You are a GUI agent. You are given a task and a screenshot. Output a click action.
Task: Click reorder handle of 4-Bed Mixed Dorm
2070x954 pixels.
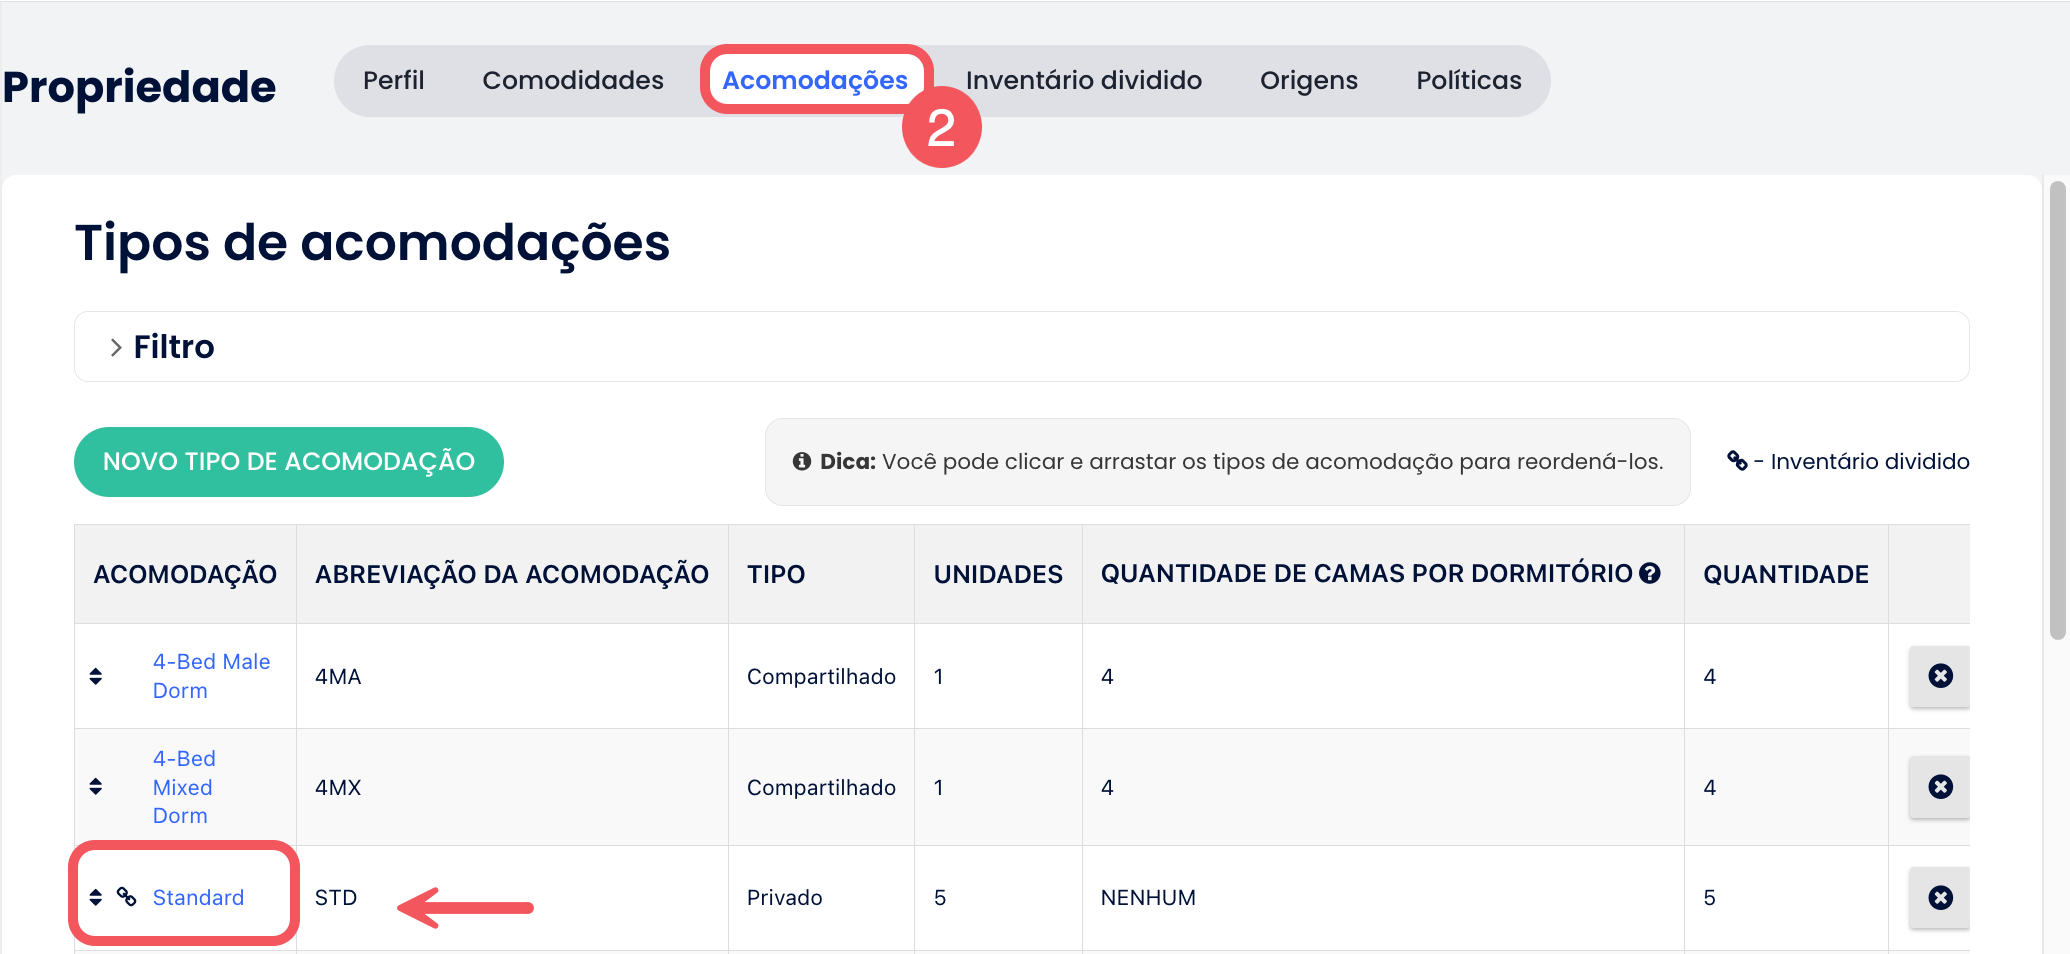96,787
